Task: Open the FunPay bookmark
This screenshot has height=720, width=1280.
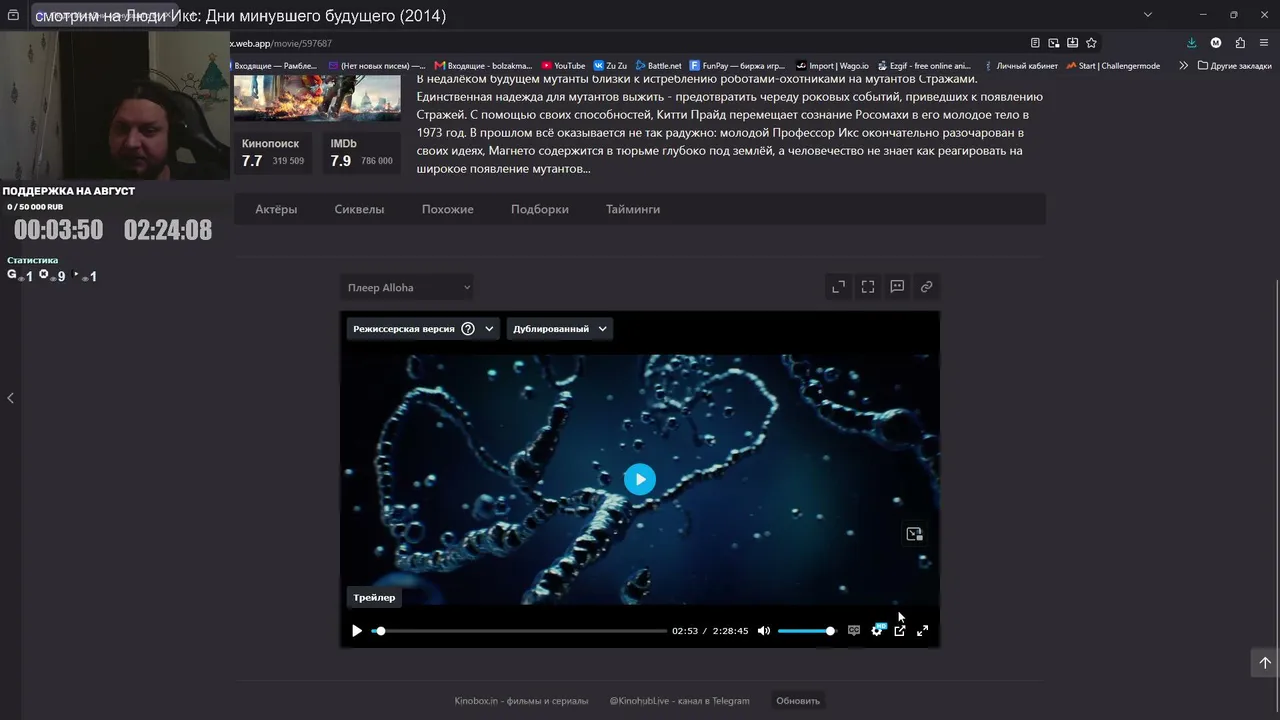Action: (x=737, y=66)
